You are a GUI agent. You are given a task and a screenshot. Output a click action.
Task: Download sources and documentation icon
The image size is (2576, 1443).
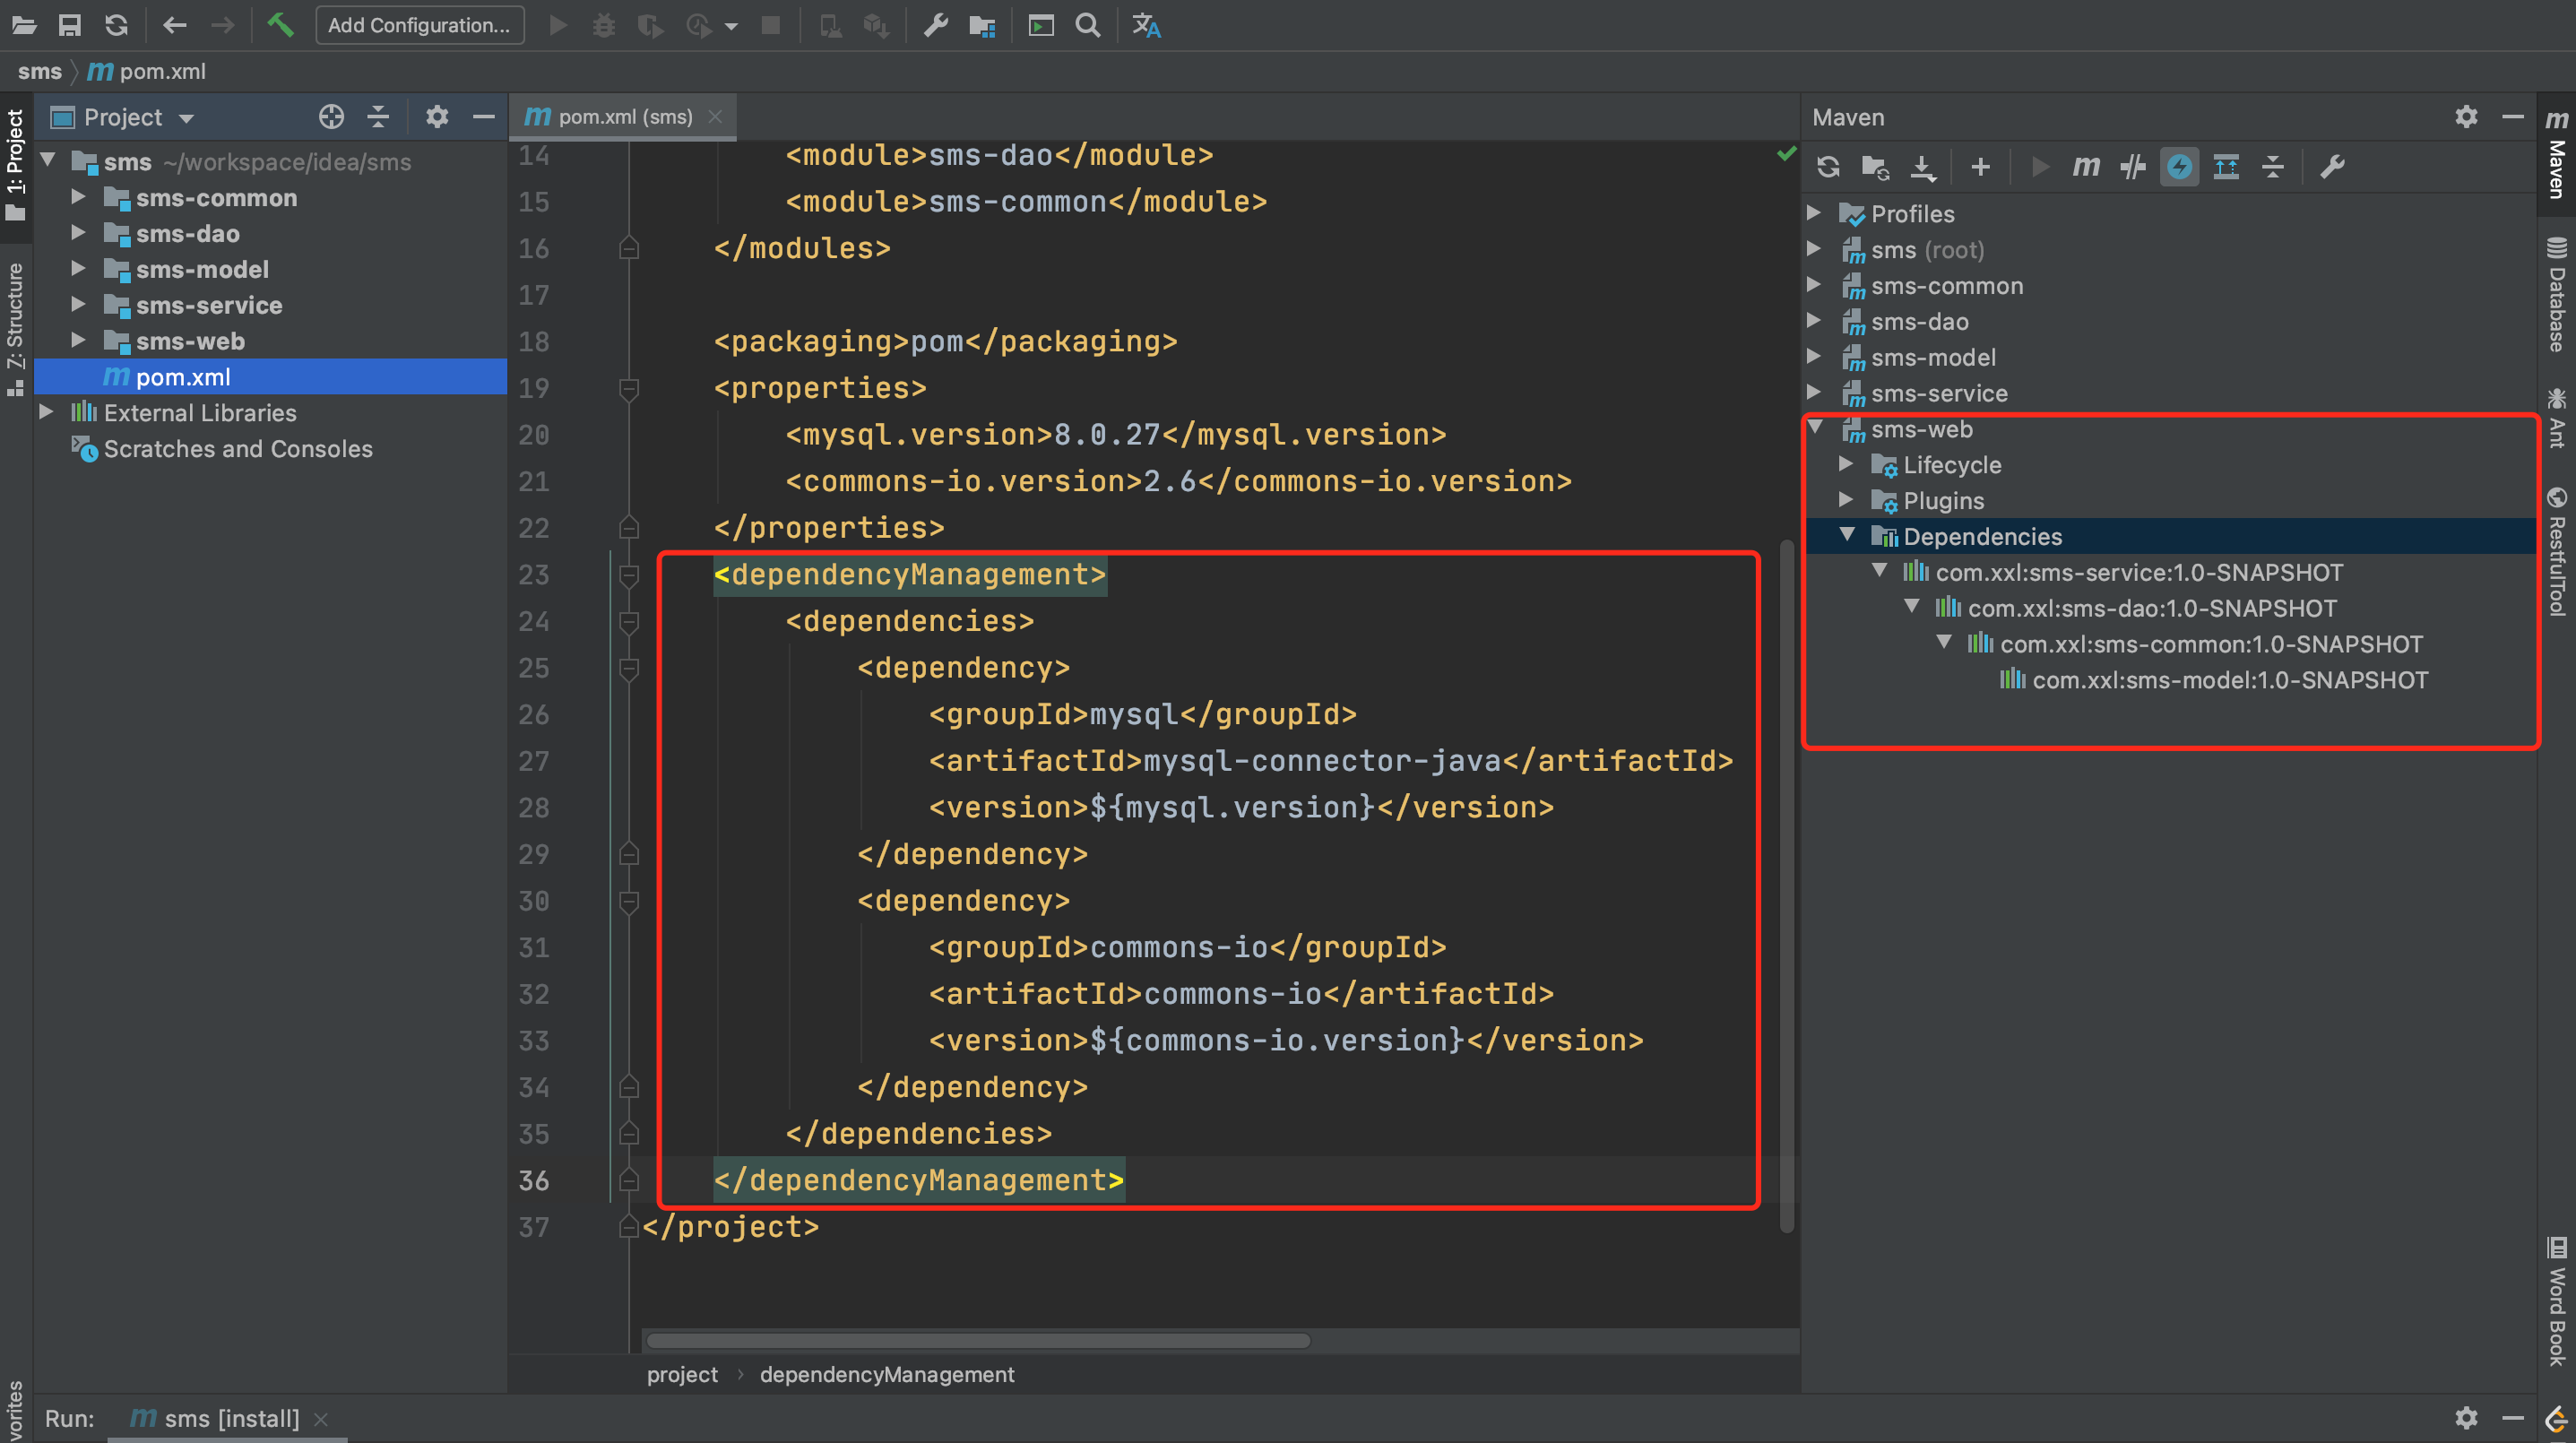pos(1922,167)
